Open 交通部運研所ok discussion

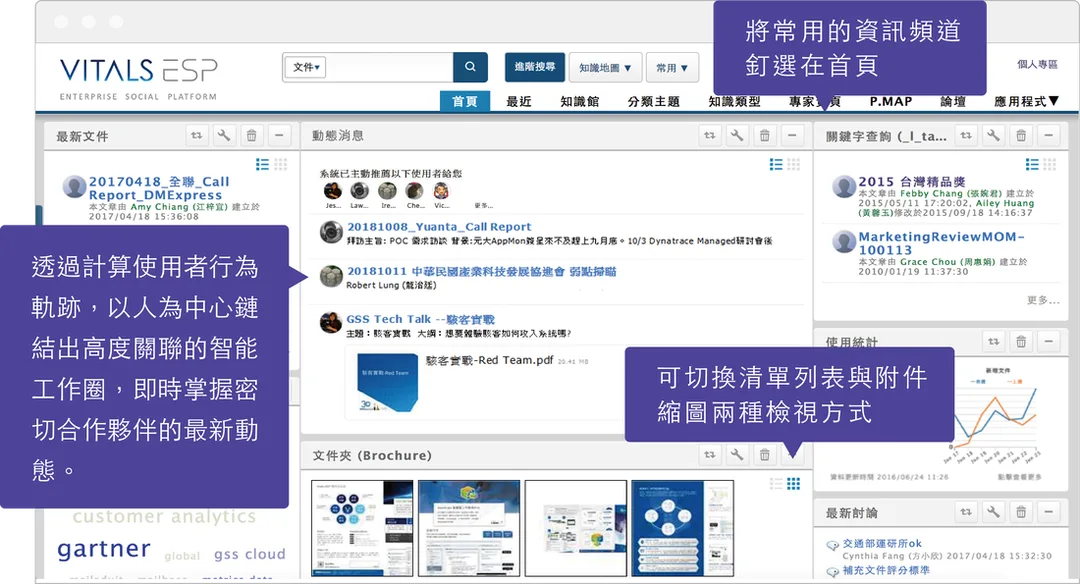[882, 543]
